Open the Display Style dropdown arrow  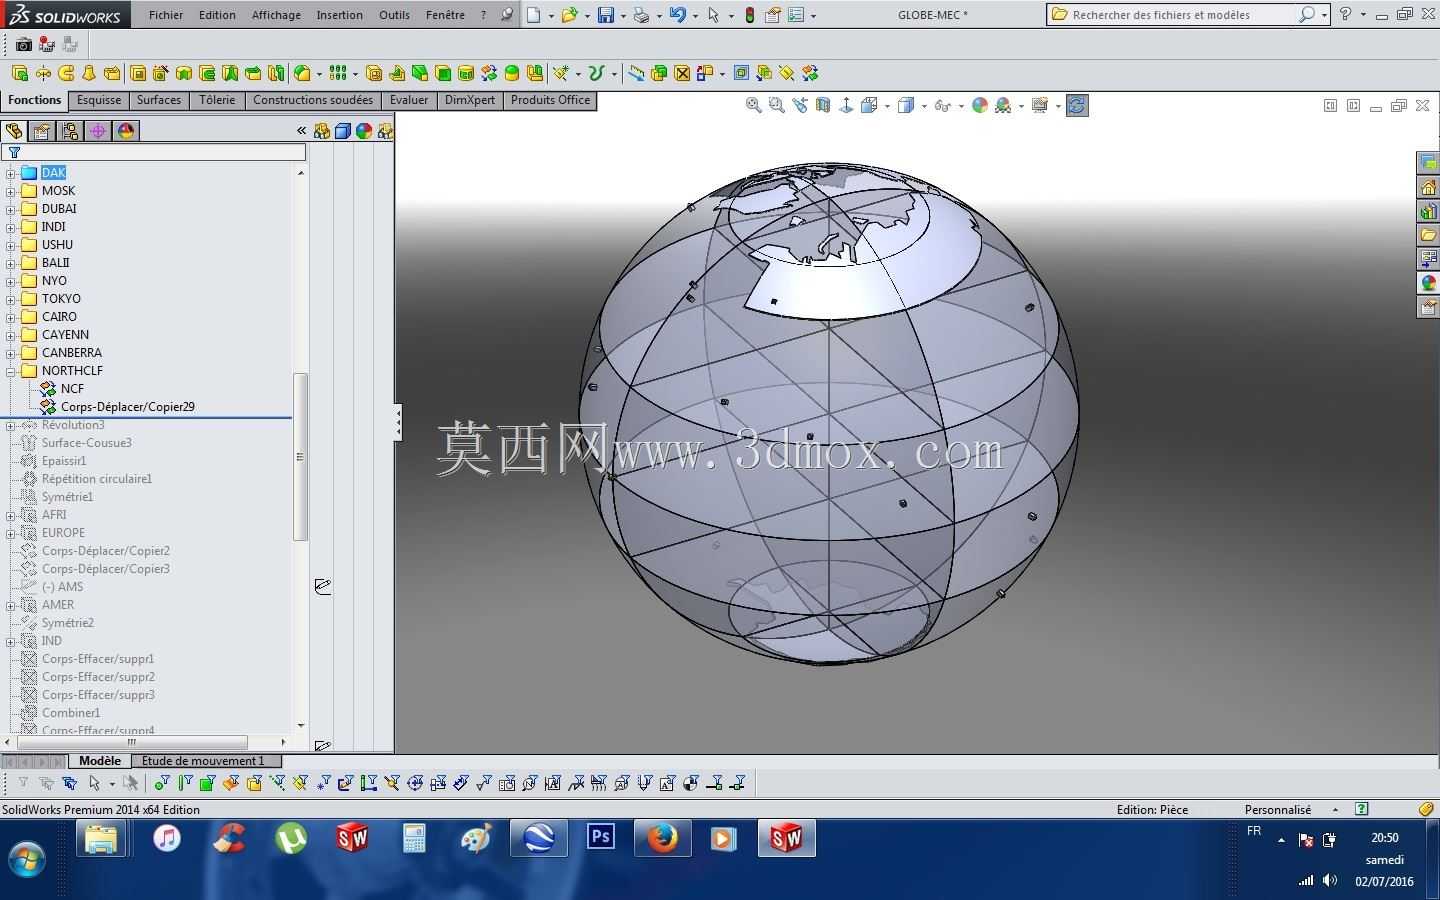924,106
